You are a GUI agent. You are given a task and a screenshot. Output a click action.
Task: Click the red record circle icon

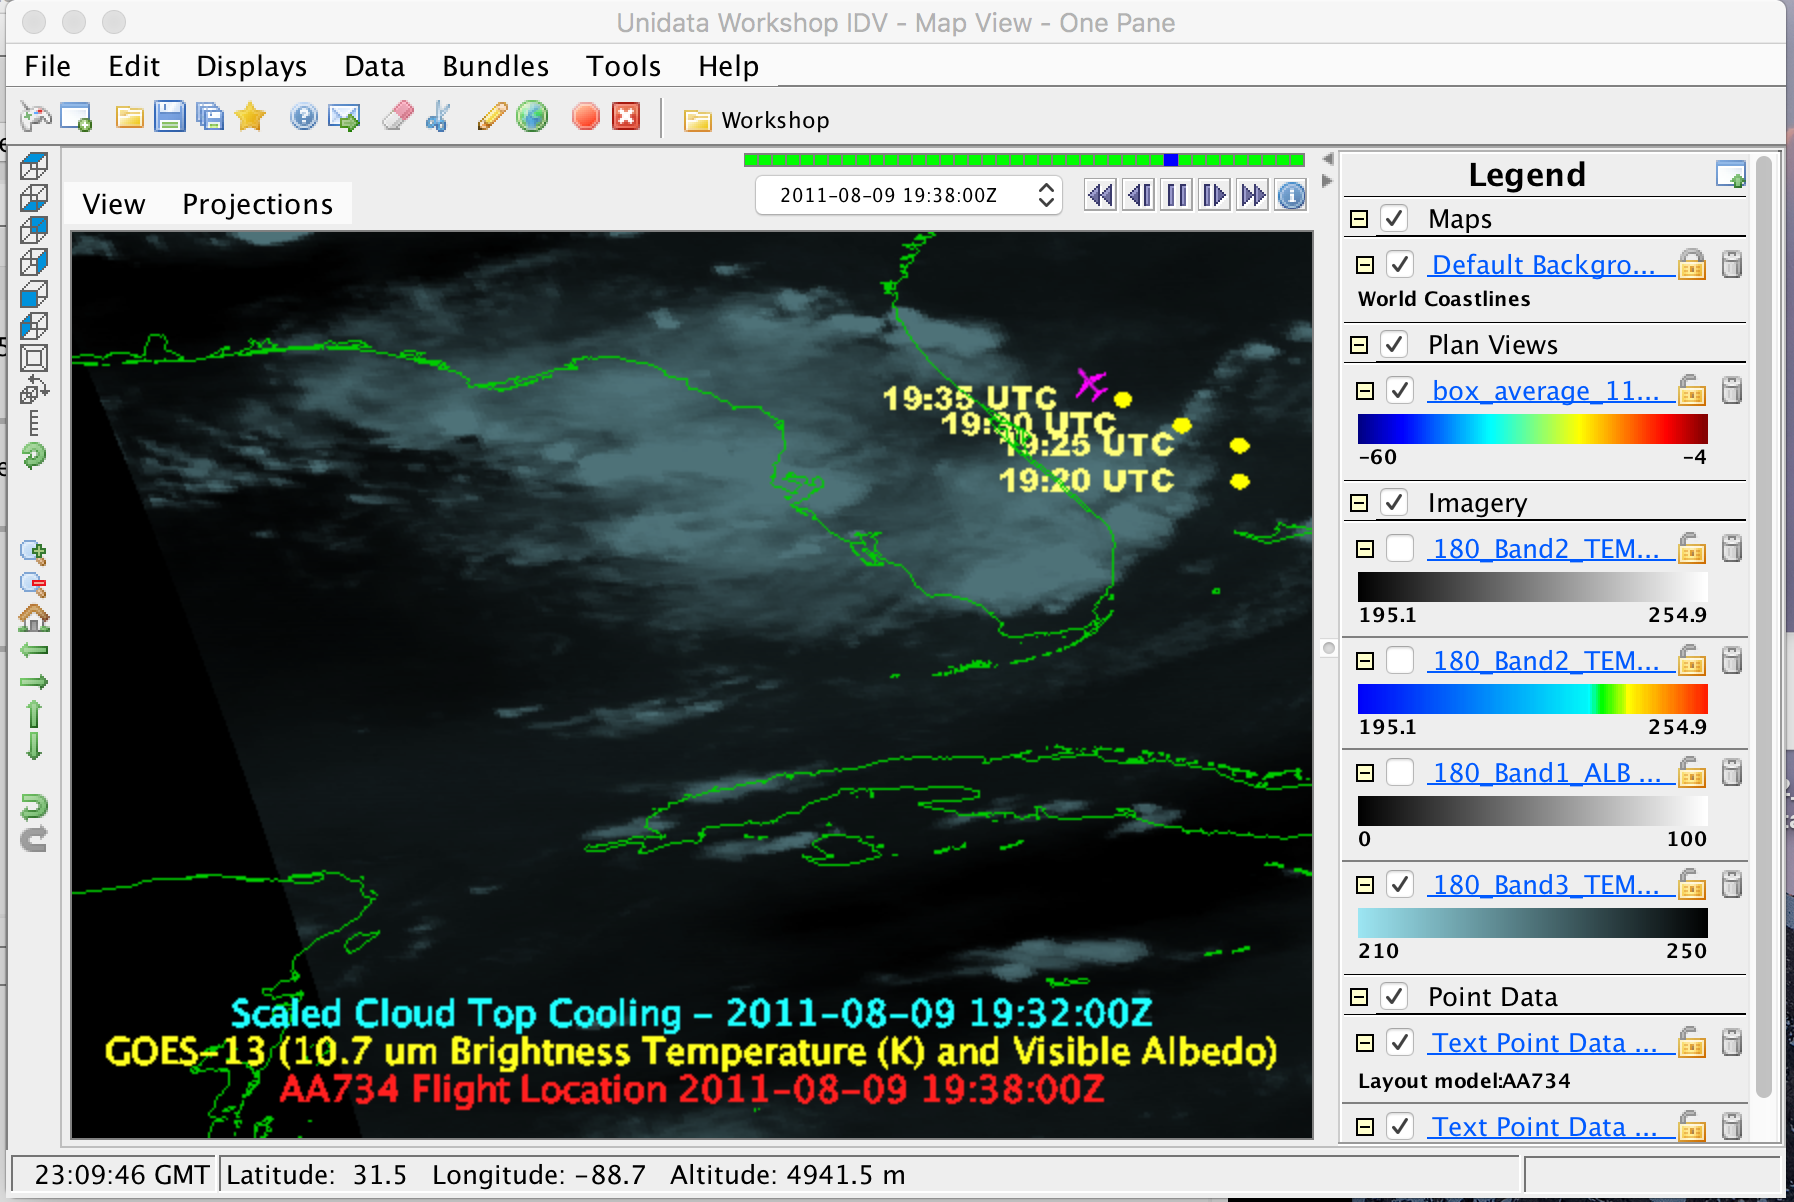point(585,117)
